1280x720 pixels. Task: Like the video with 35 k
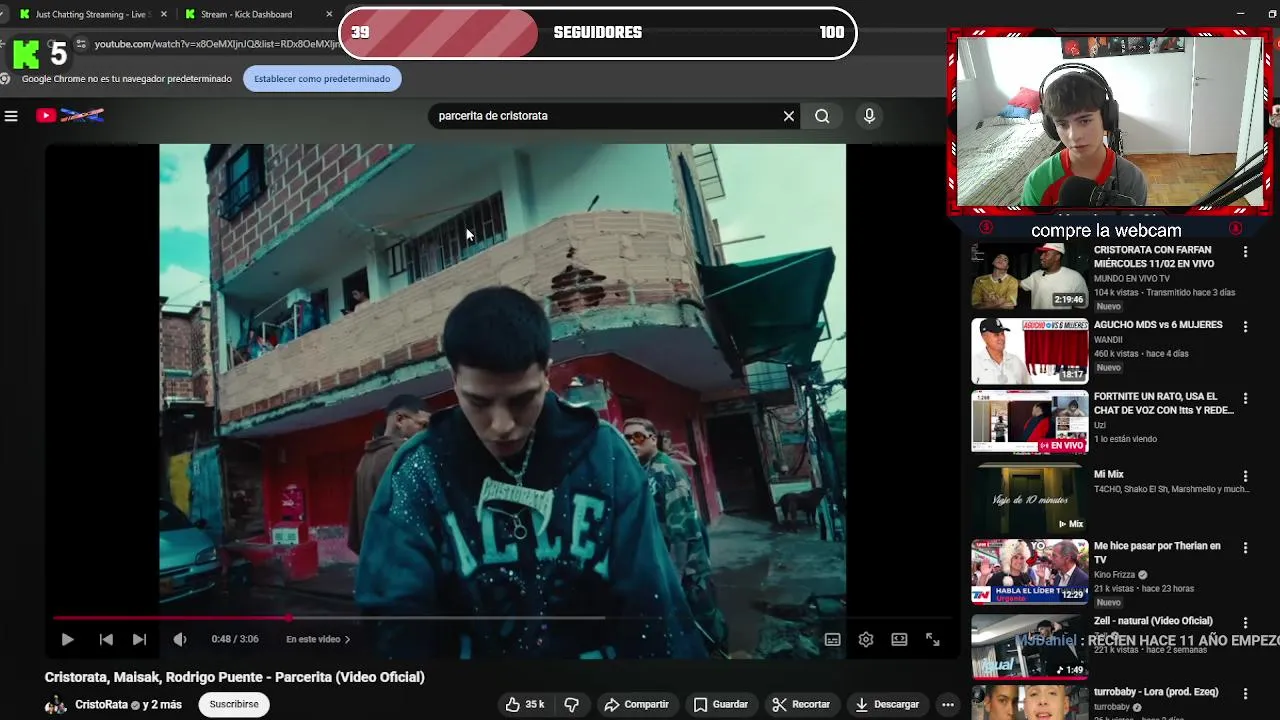[x=525, y=704]
